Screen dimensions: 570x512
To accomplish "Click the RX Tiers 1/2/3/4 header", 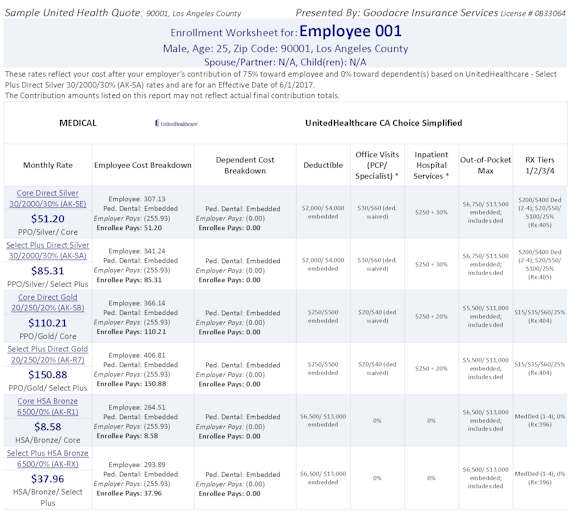I will pos(540,165).
